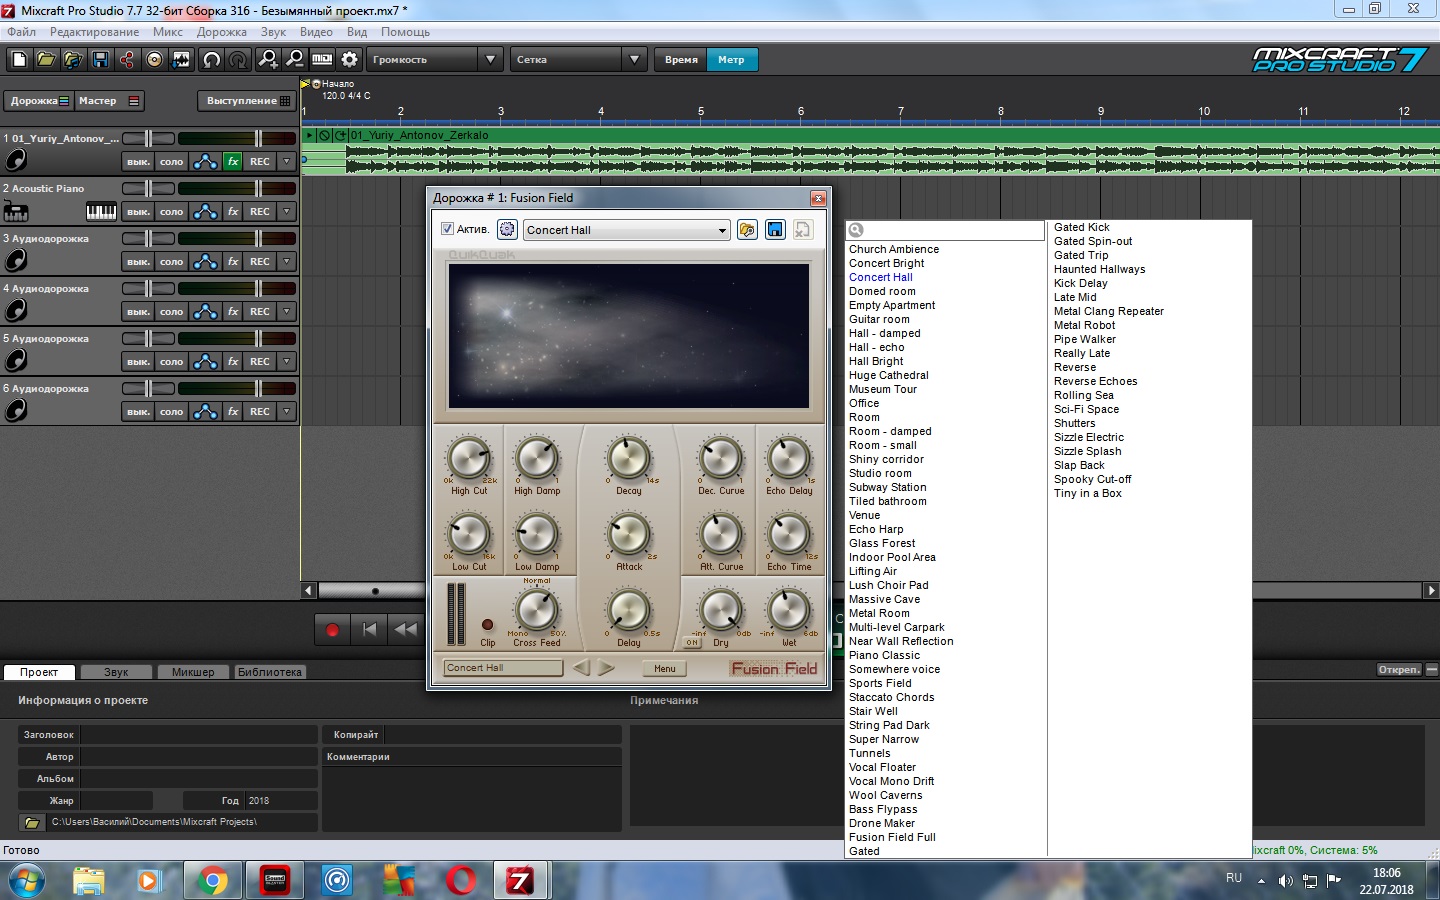Open the Дорожка track menu button
Screen dimensions: 1440x900
39,101
